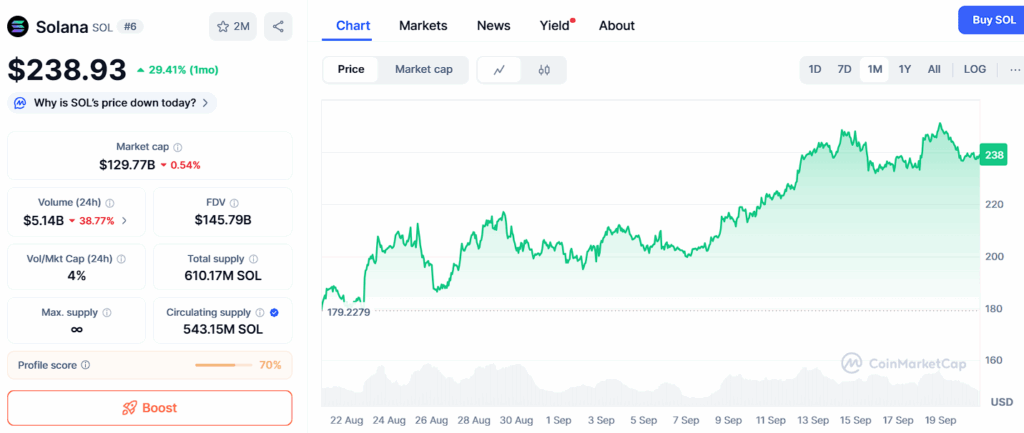The width and height of the screenshot is (1024, 433).
Task: Open the Markets tab
Action: (x=423, y=25)
